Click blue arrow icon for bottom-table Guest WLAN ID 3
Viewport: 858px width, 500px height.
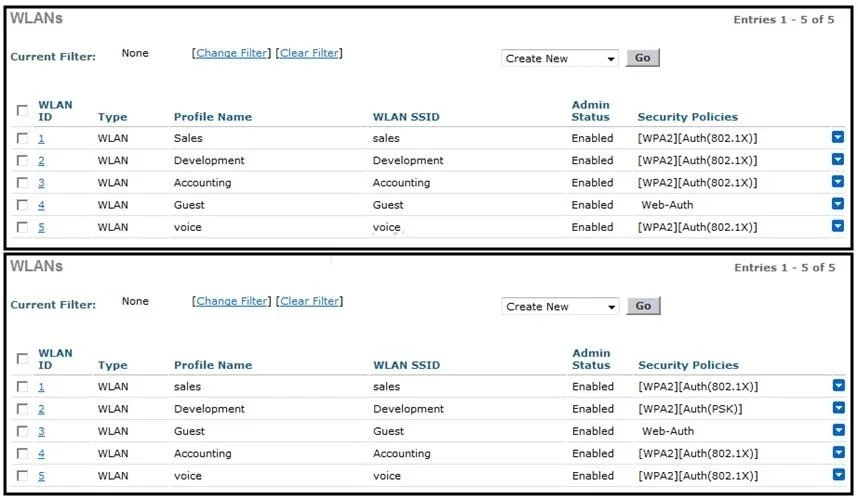coord(838,430)
